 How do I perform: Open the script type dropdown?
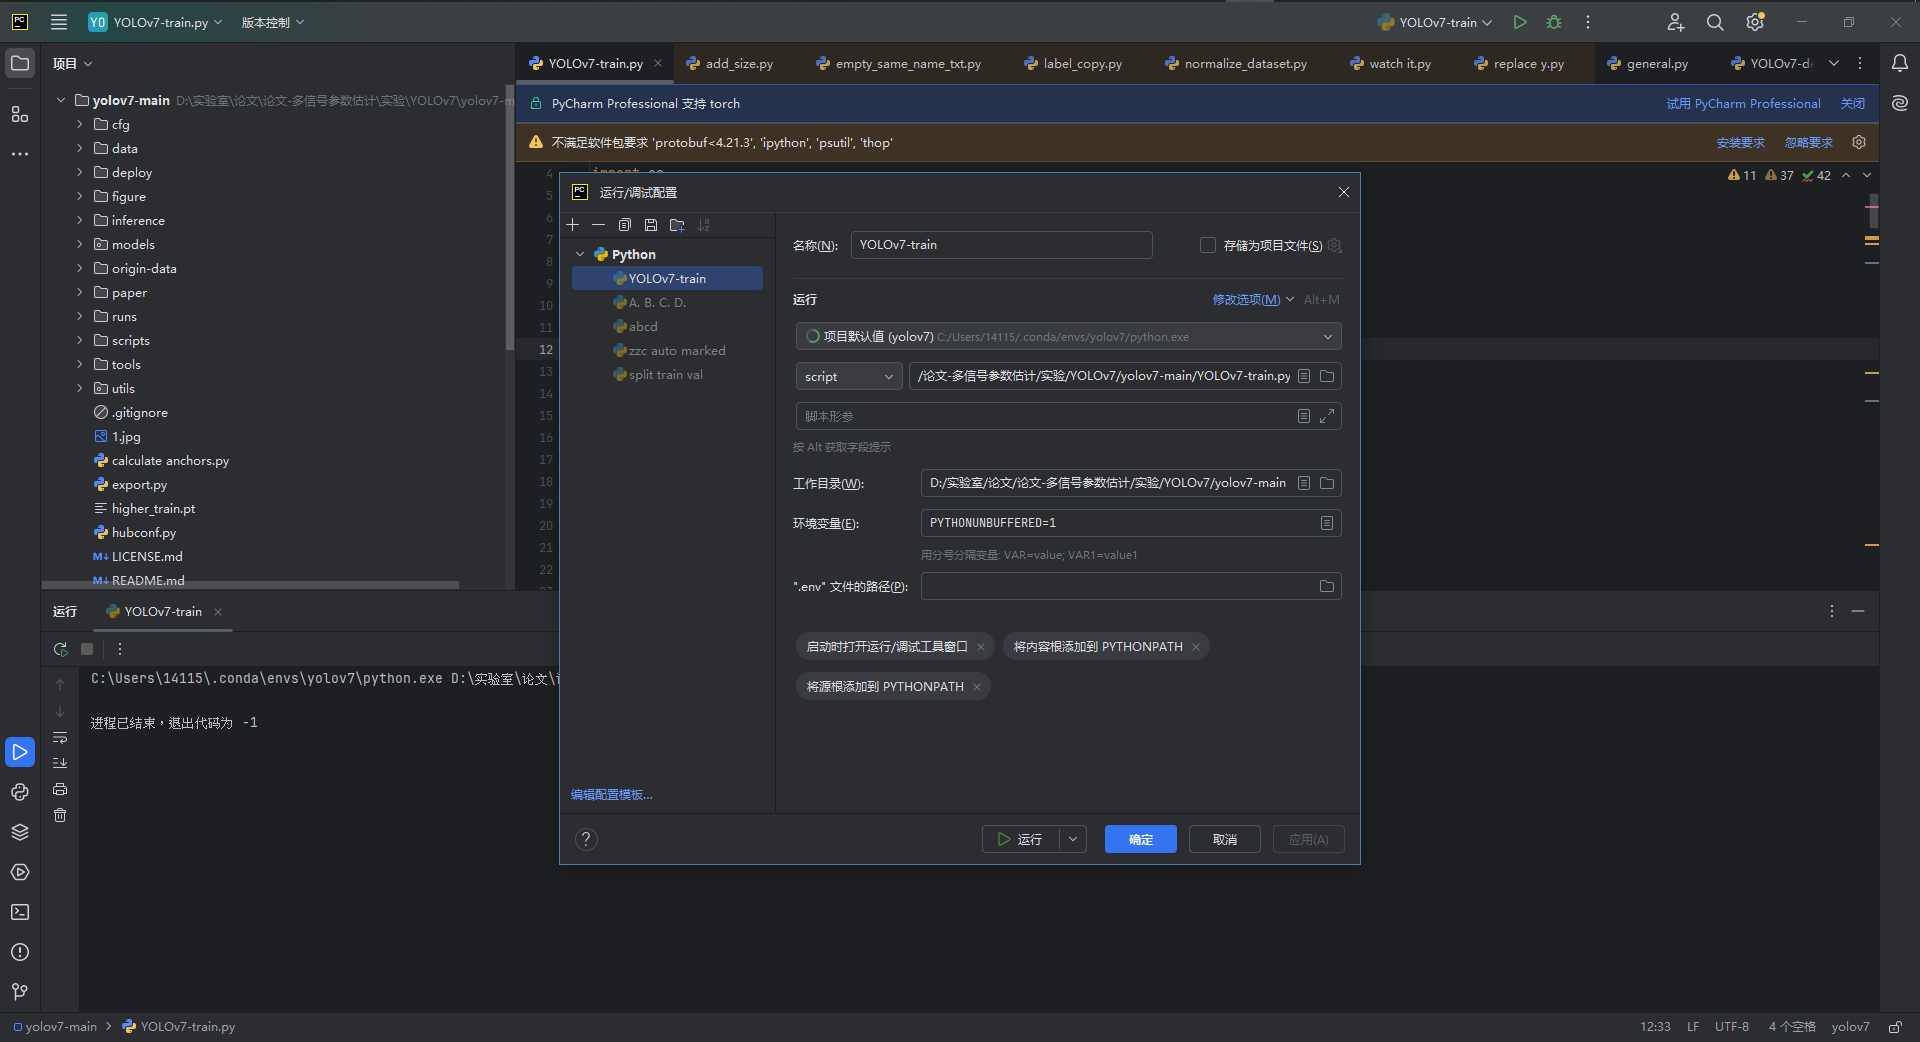click(x=849, y=376)
